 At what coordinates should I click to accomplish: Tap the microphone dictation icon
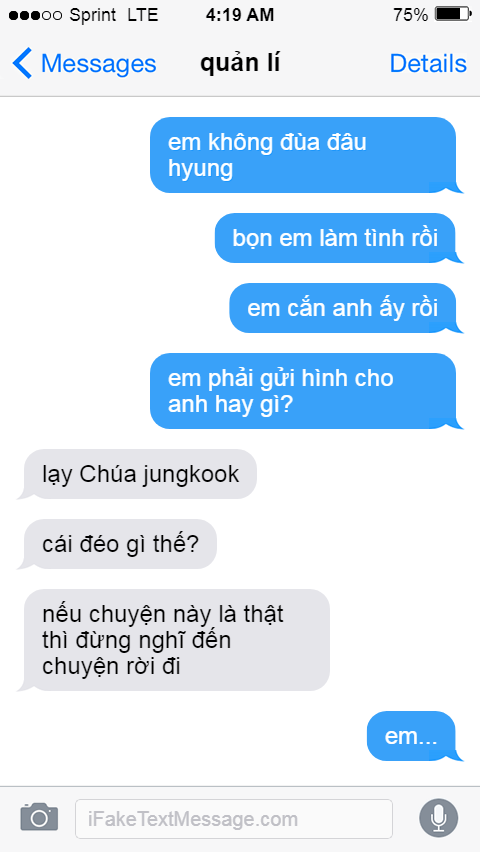click(438, 818)
